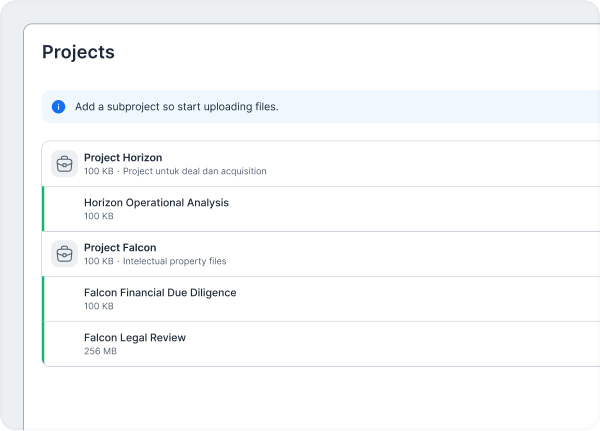Open the Project Falcon title
This screenshot has width=600, height=431.
(x=120, y=247)
